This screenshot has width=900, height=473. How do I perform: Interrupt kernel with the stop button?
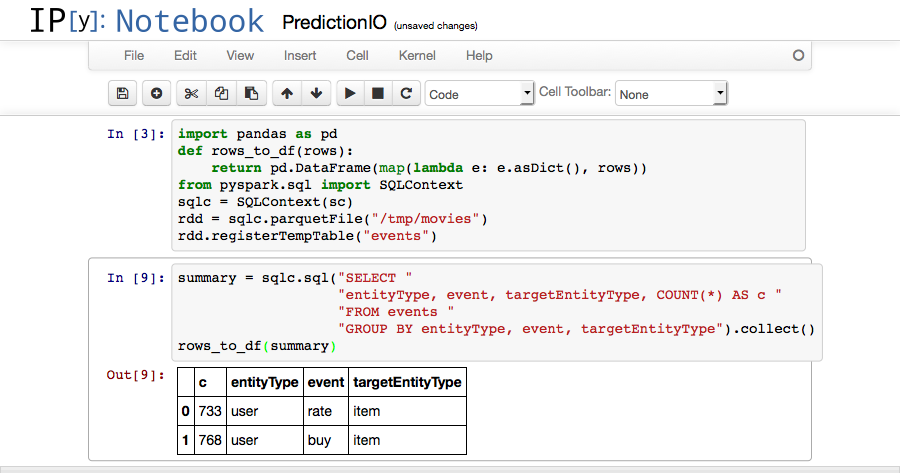tap(378, 94)
